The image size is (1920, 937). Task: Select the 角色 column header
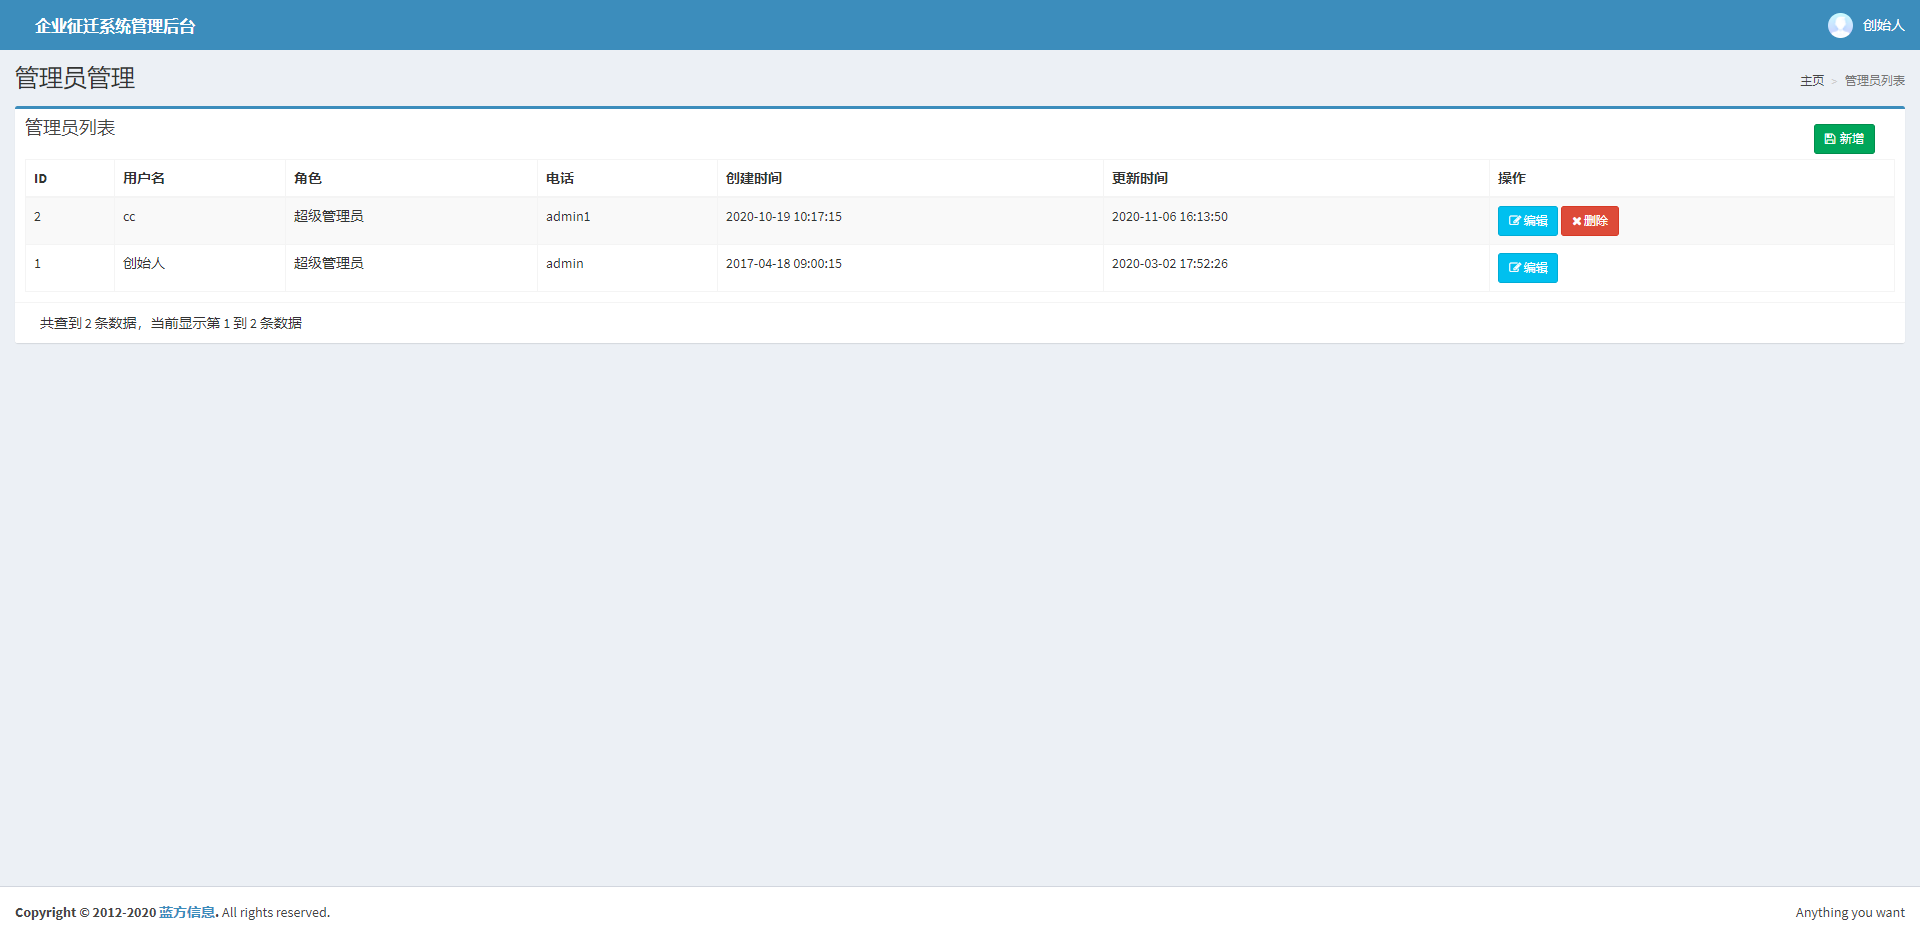(x=308, y=179)
